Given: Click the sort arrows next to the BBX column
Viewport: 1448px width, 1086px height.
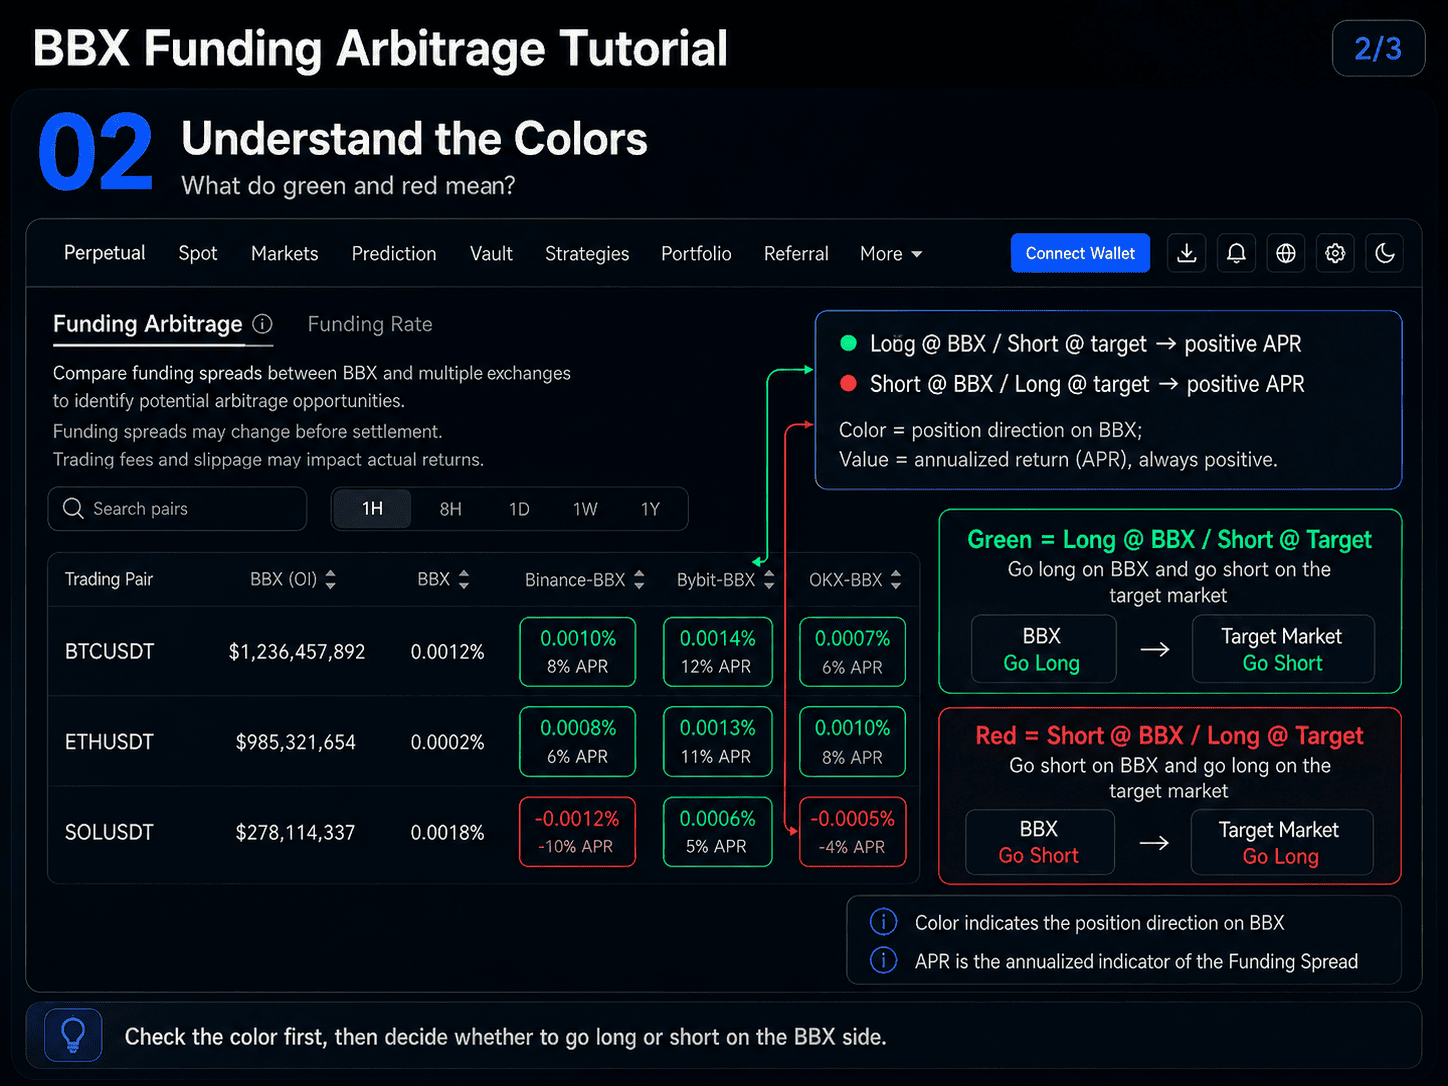Looking at the screenshot, I should 463,579.
